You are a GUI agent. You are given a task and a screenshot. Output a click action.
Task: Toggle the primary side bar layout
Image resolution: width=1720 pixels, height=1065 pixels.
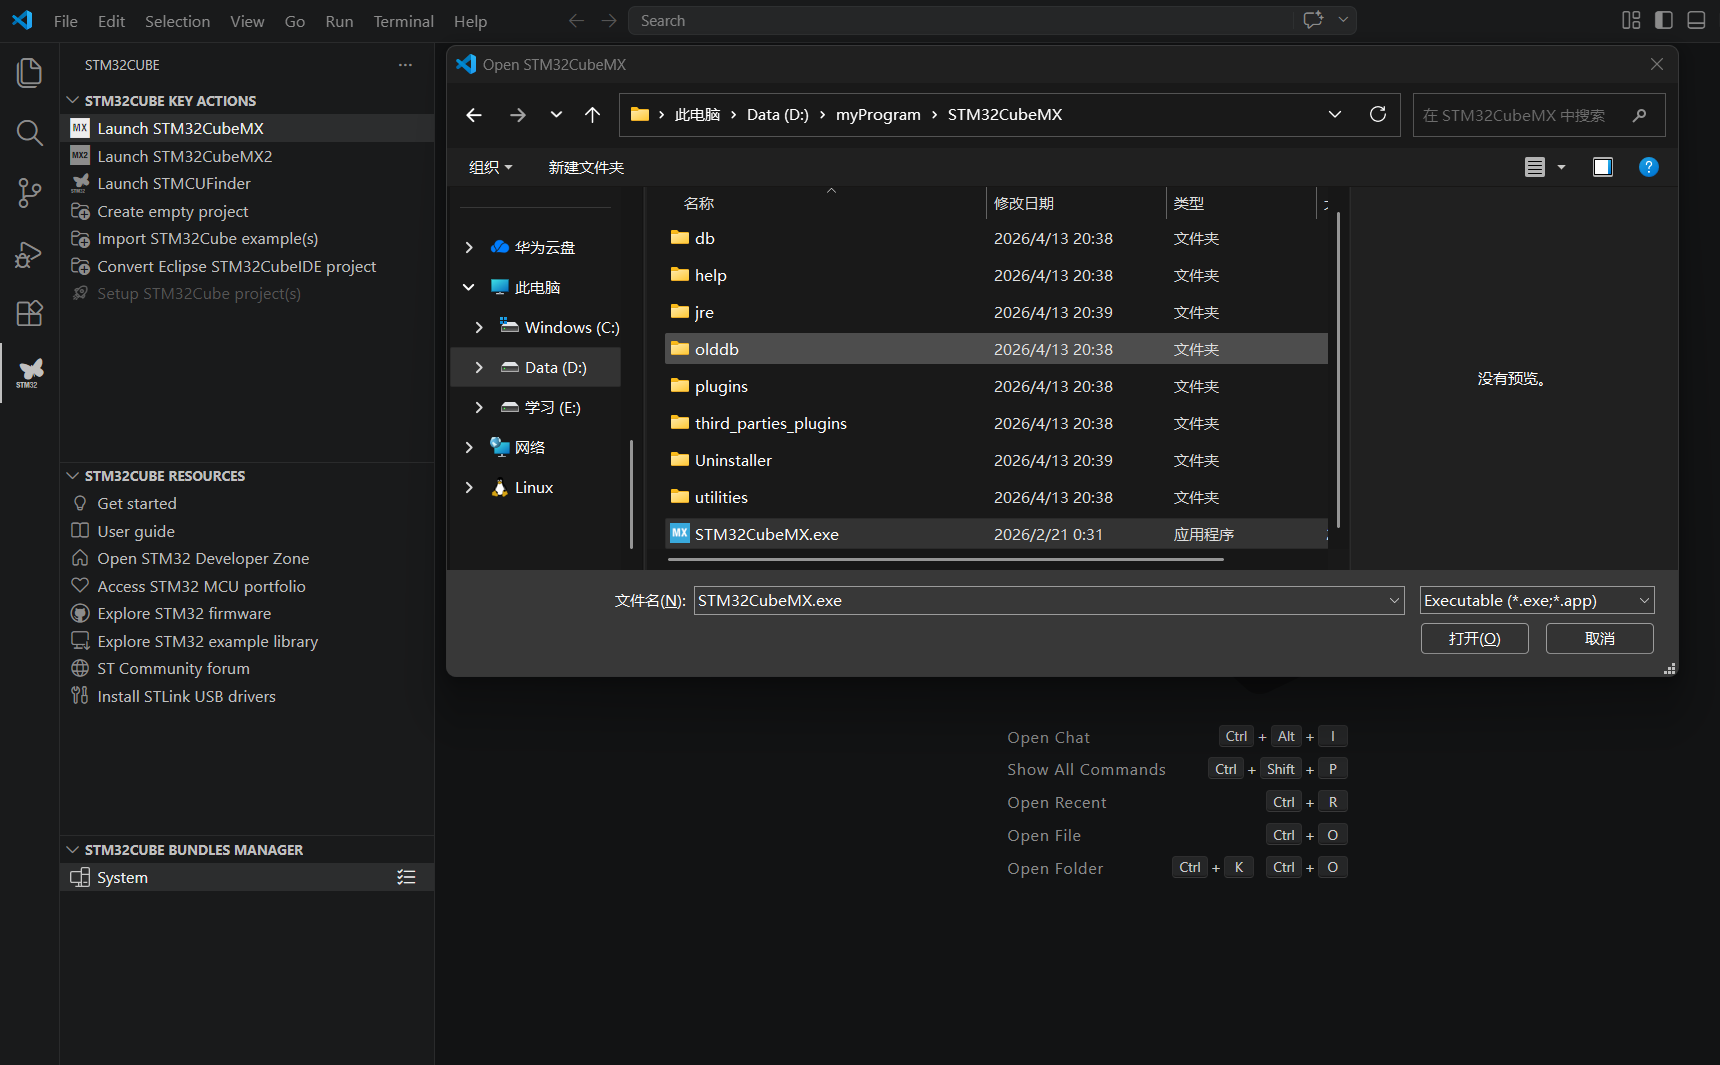1664,20
